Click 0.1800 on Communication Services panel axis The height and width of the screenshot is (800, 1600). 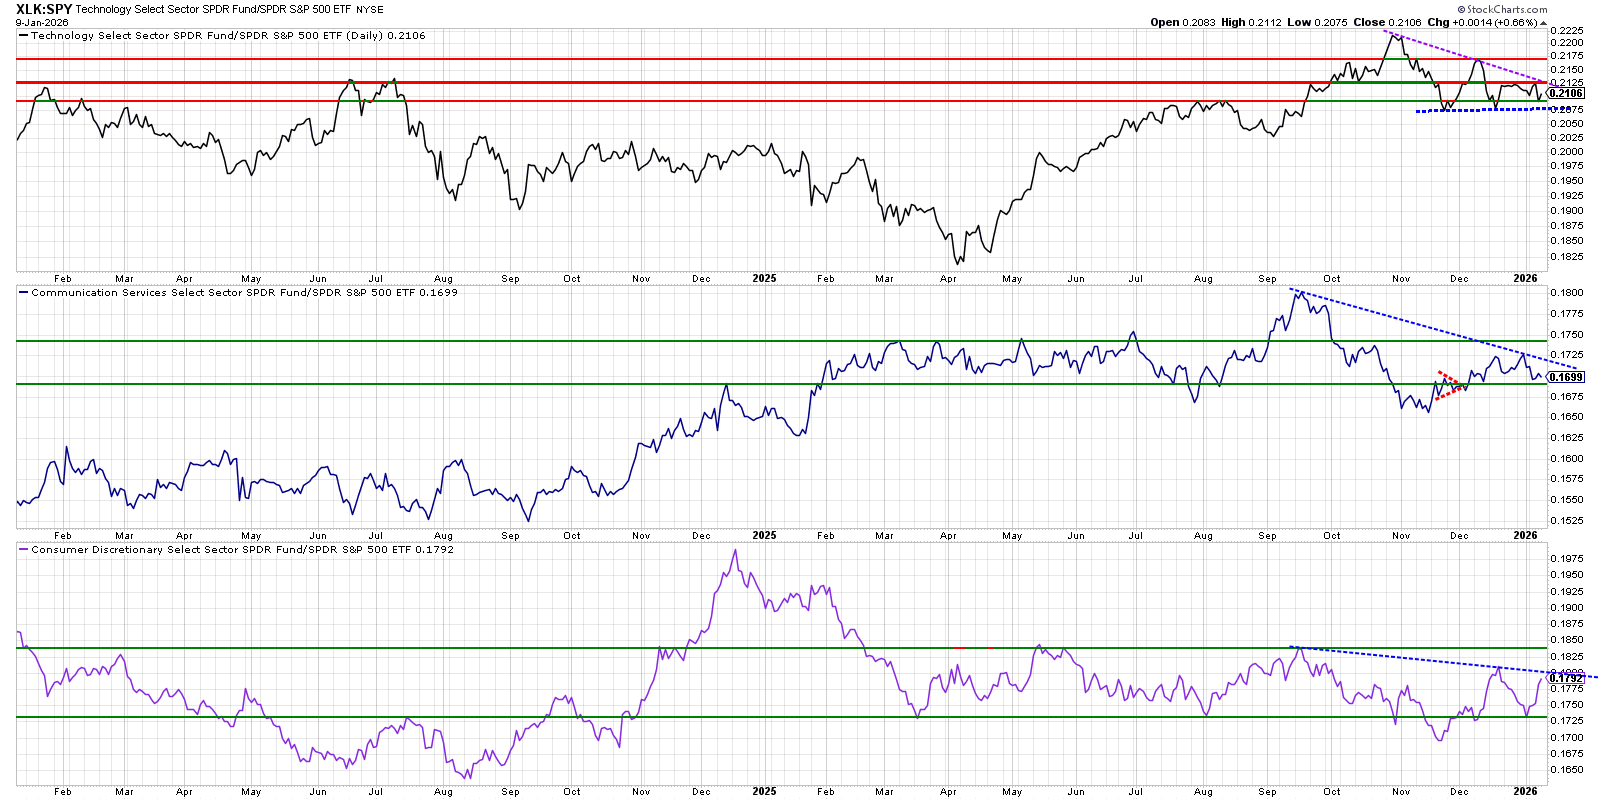pyautogui.click(x=1566, y=293)
